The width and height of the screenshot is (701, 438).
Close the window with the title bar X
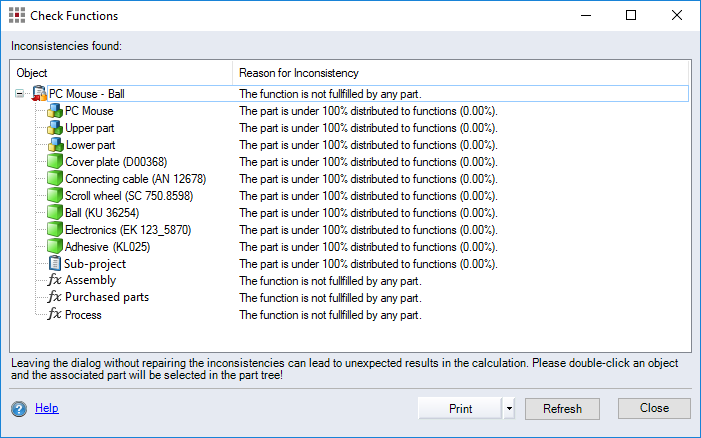point(676,15)
